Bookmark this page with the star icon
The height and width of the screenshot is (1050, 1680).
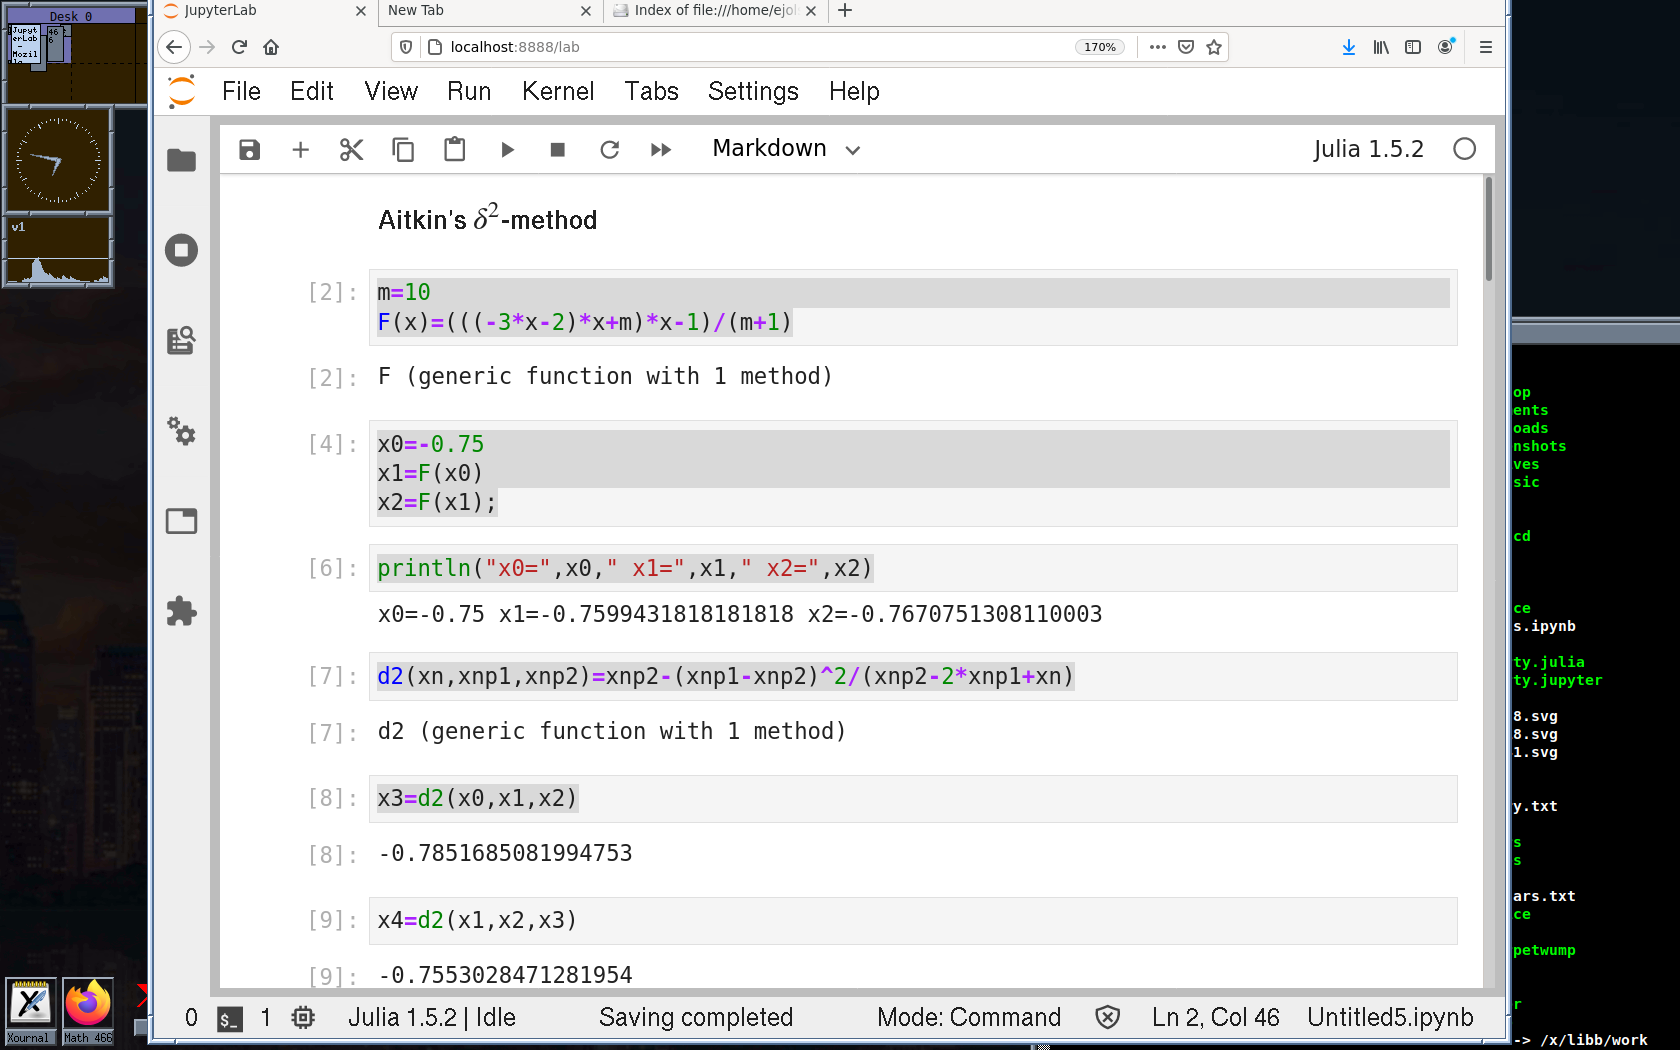tap(1214, 47)
